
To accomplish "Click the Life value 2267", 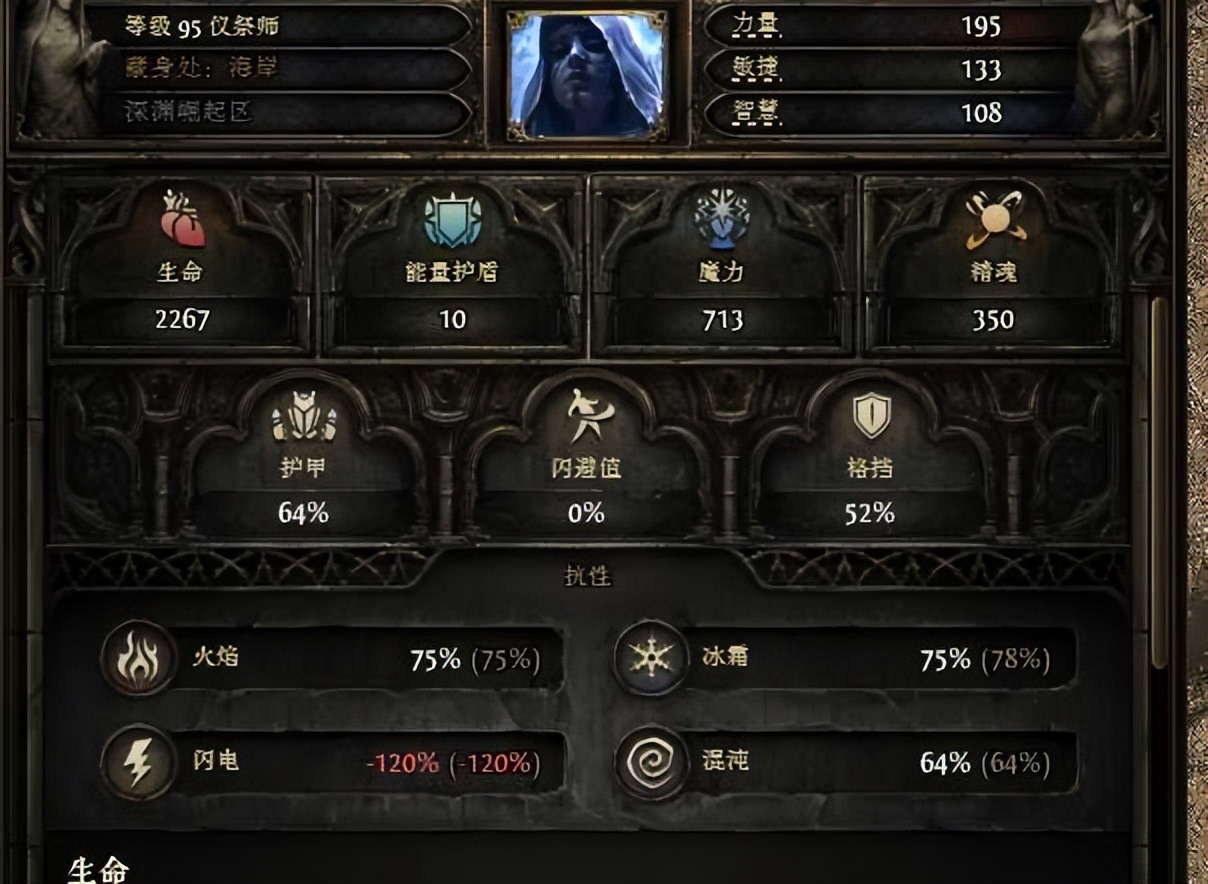I will click(x=182, y=320).
